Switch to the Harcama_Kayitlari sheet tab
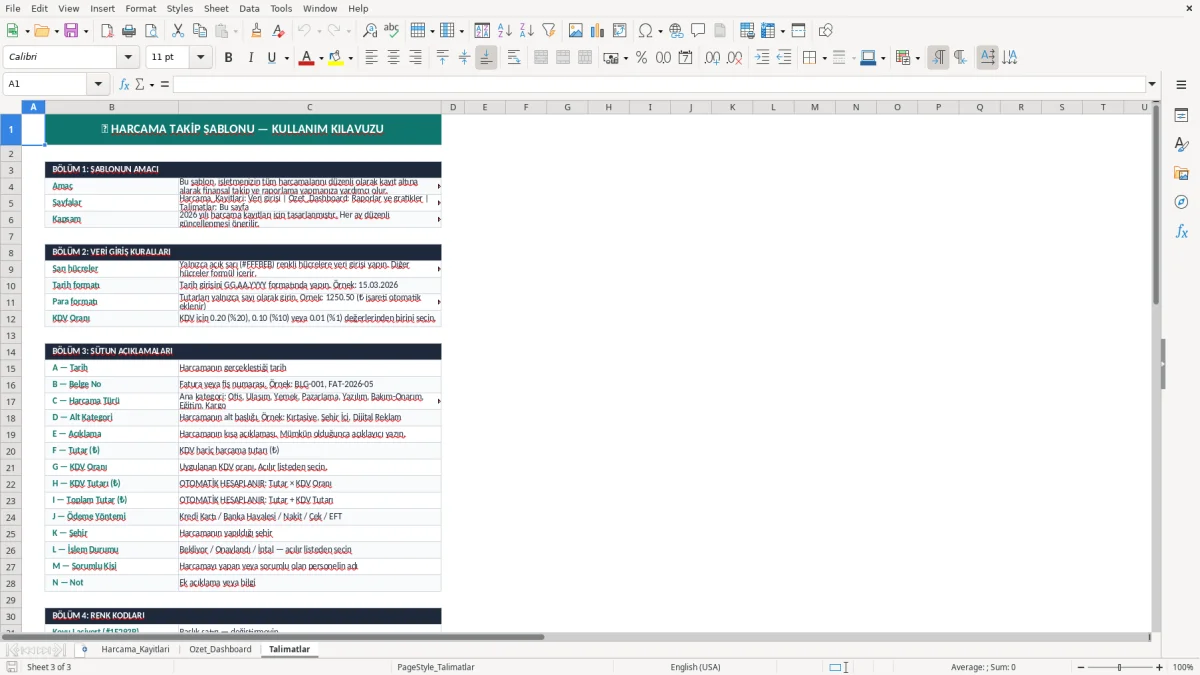The height and width of the screenshot is (675, 1200). (x=135, y=649)
